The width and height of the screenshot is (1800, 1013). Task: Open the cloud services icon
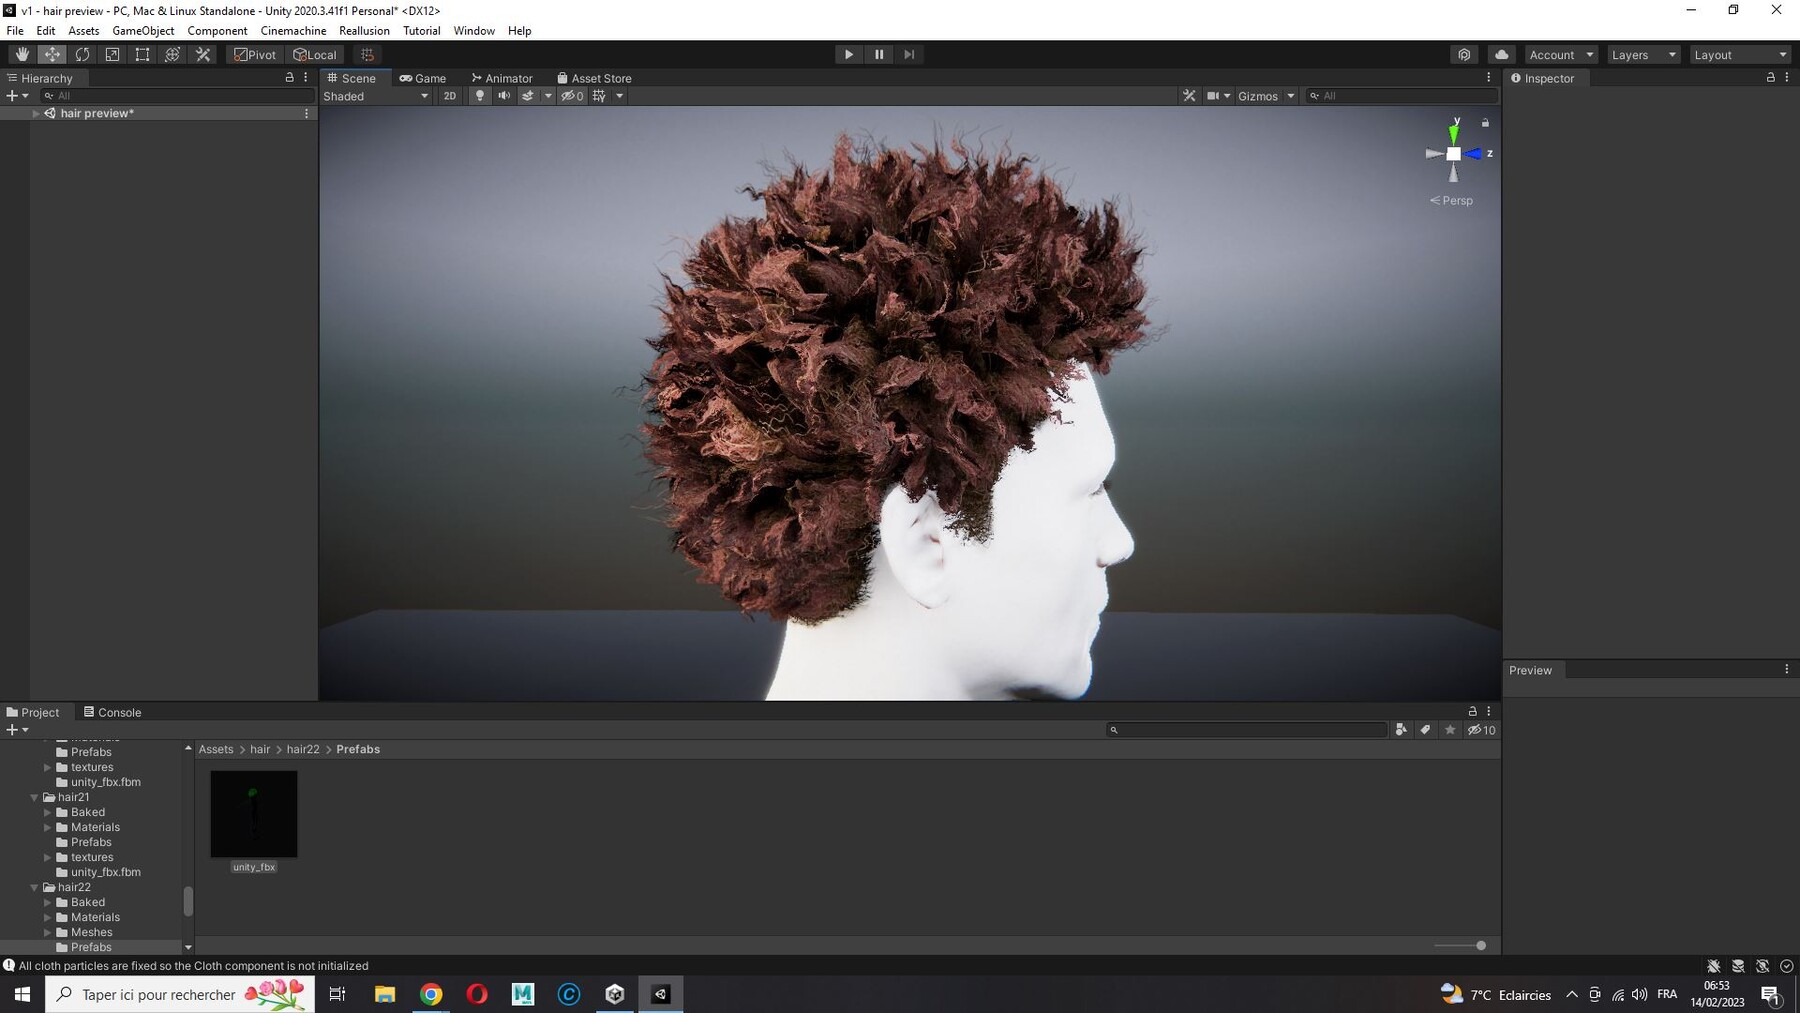pyautogui.click(x=1501, y=55)
